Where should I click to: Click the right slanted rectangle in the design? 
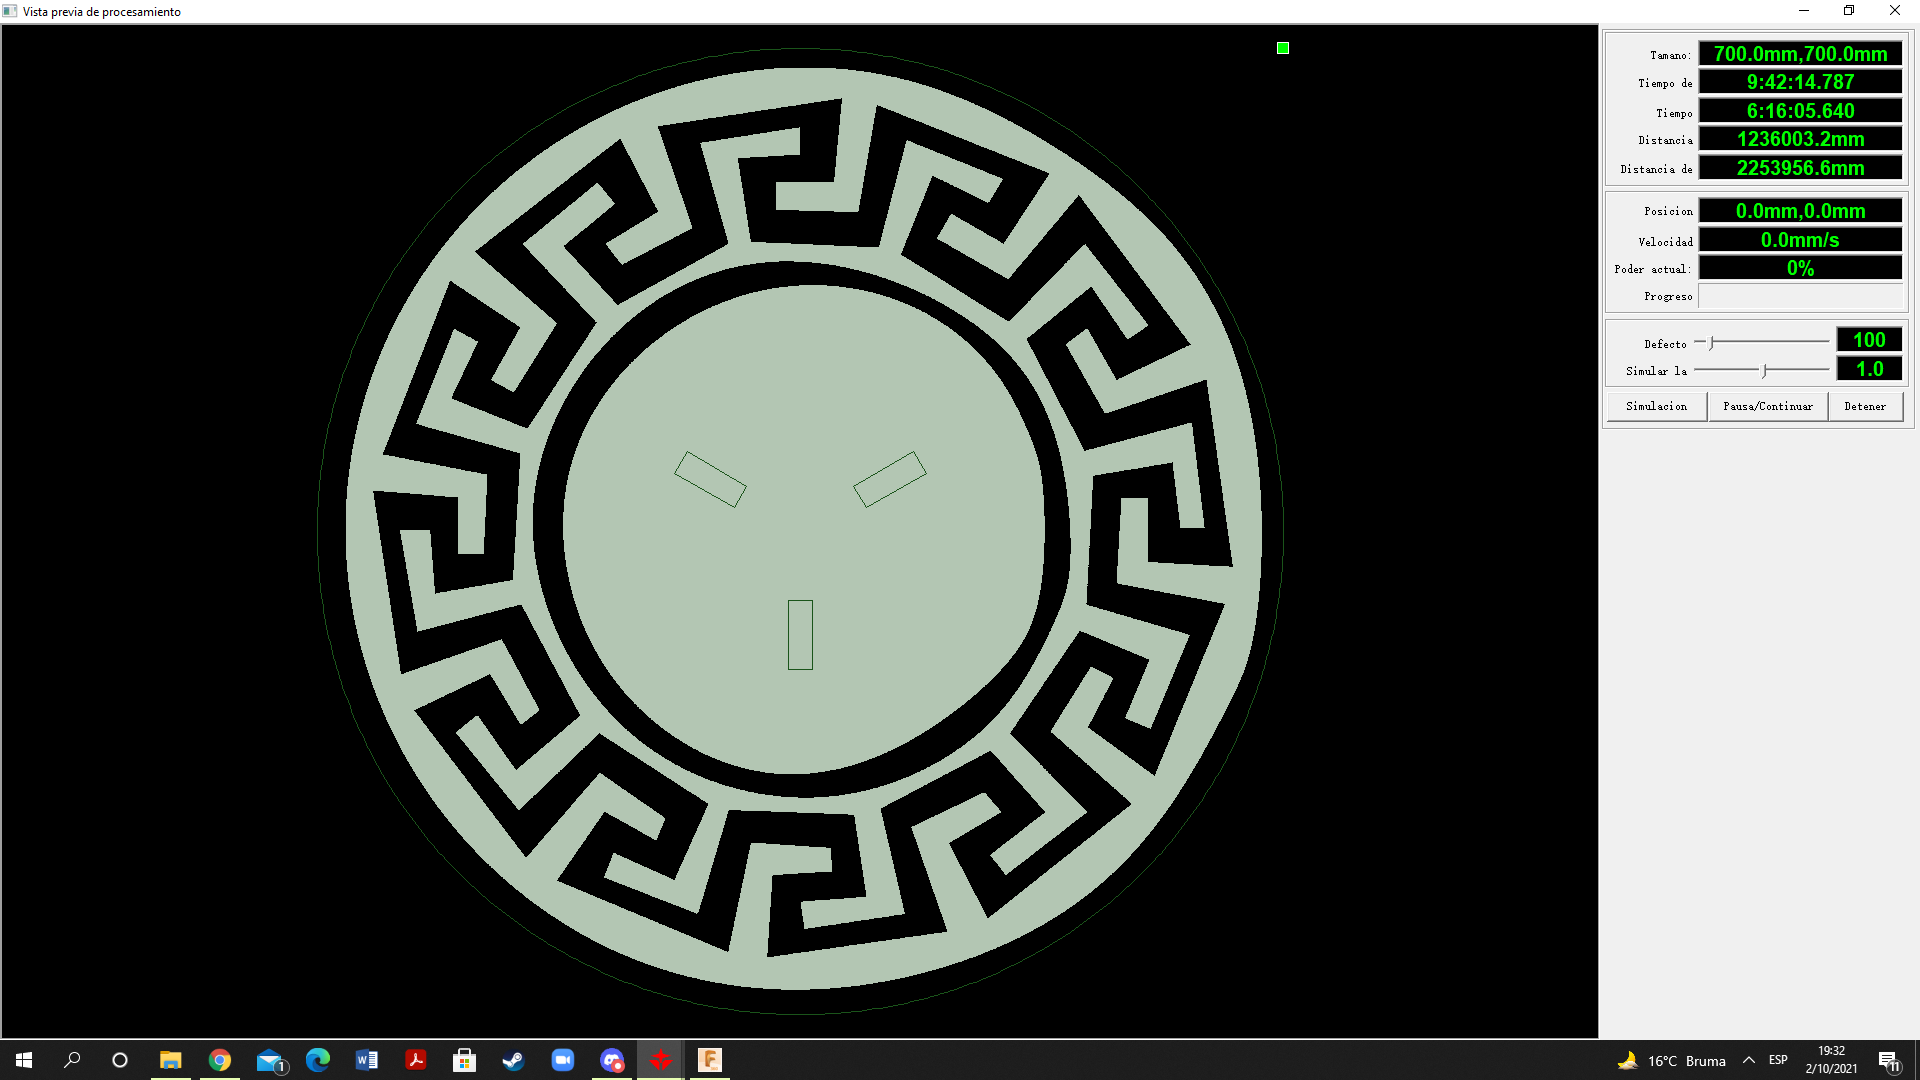tap(889, 479)
